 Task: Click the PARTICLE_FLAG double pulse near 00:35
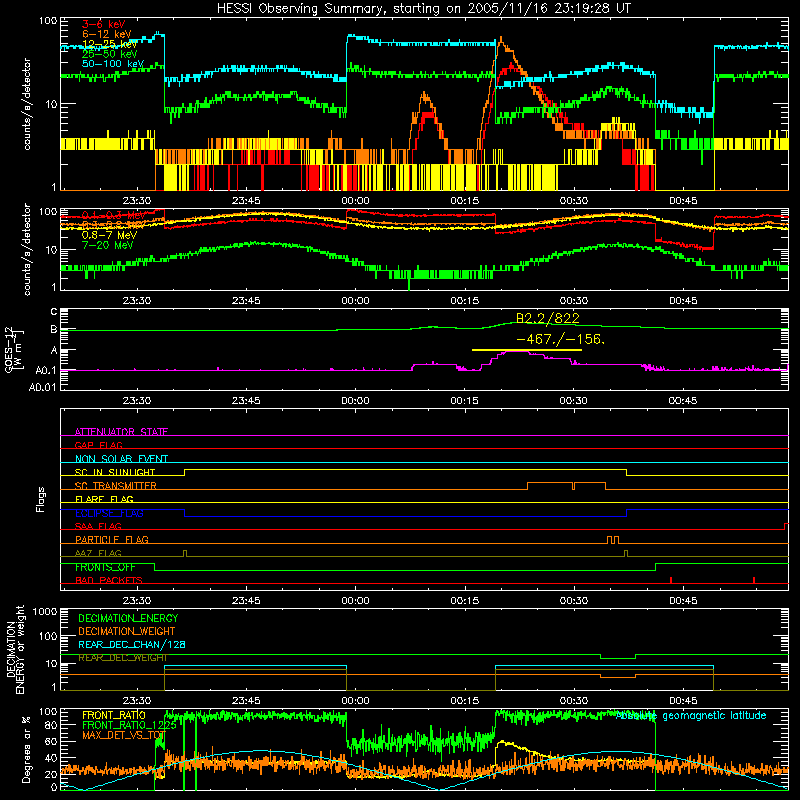tap(613, 540)
